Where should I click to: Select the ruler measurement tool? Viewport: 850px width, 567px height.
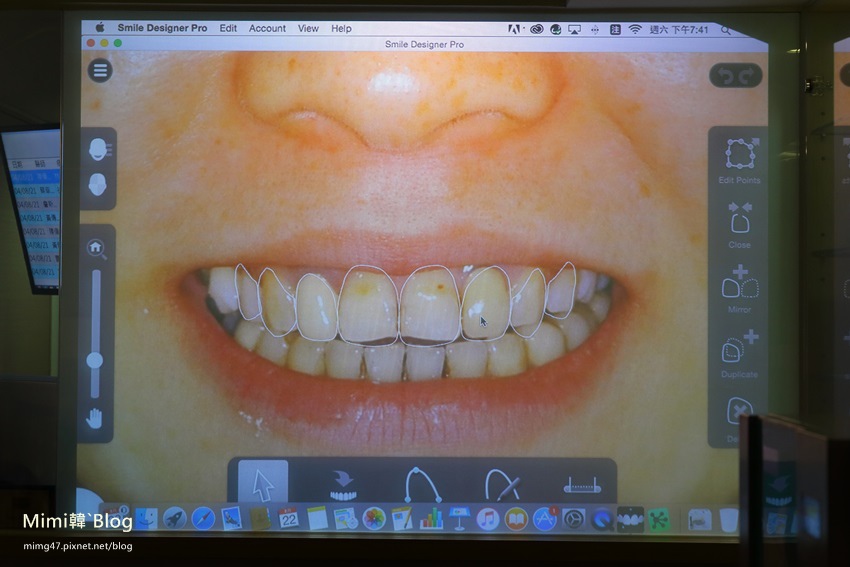pos(582,485)
